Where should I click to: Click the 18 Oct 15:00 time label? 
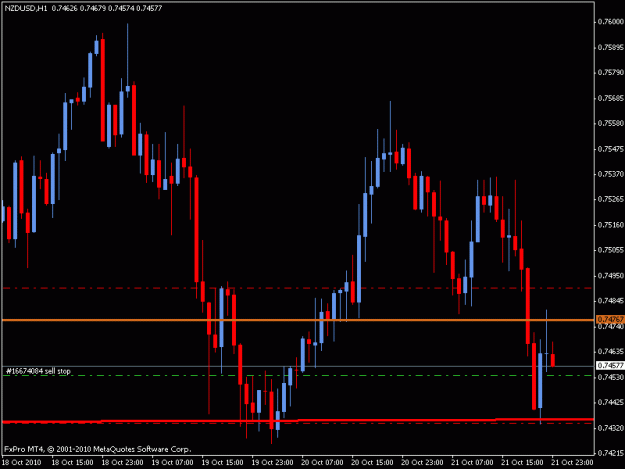73,463
